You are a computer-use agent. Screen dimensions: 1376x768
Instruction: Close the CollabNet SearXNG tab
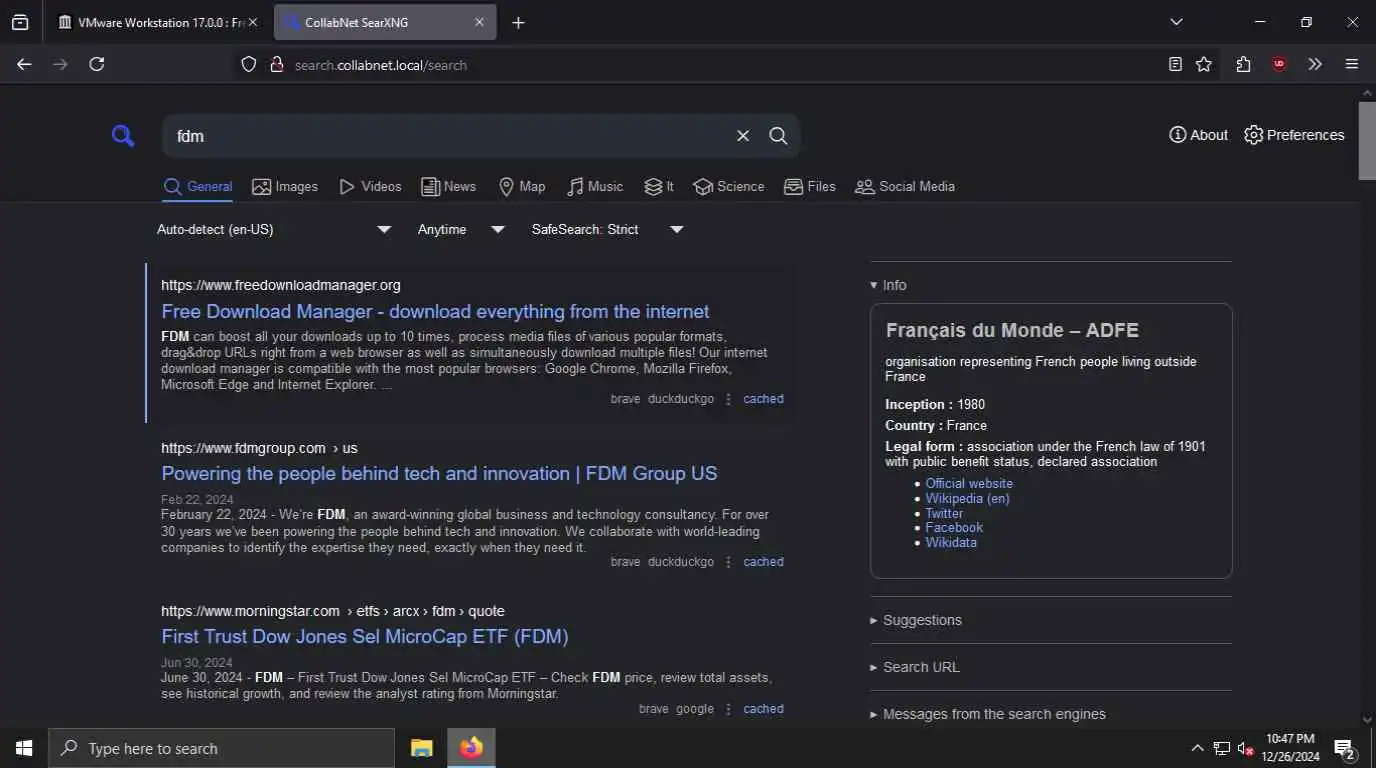click(x=479, y=22)
